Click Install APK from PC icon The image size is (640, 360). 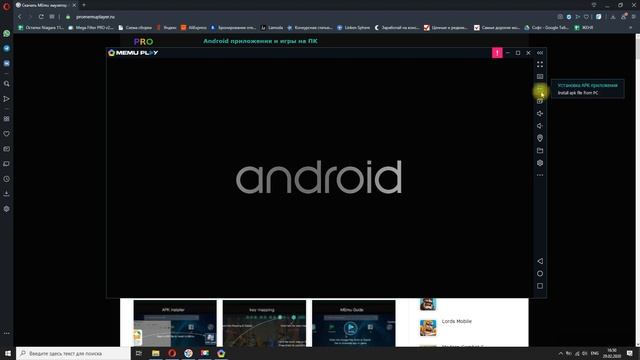[x=540, y=89]
